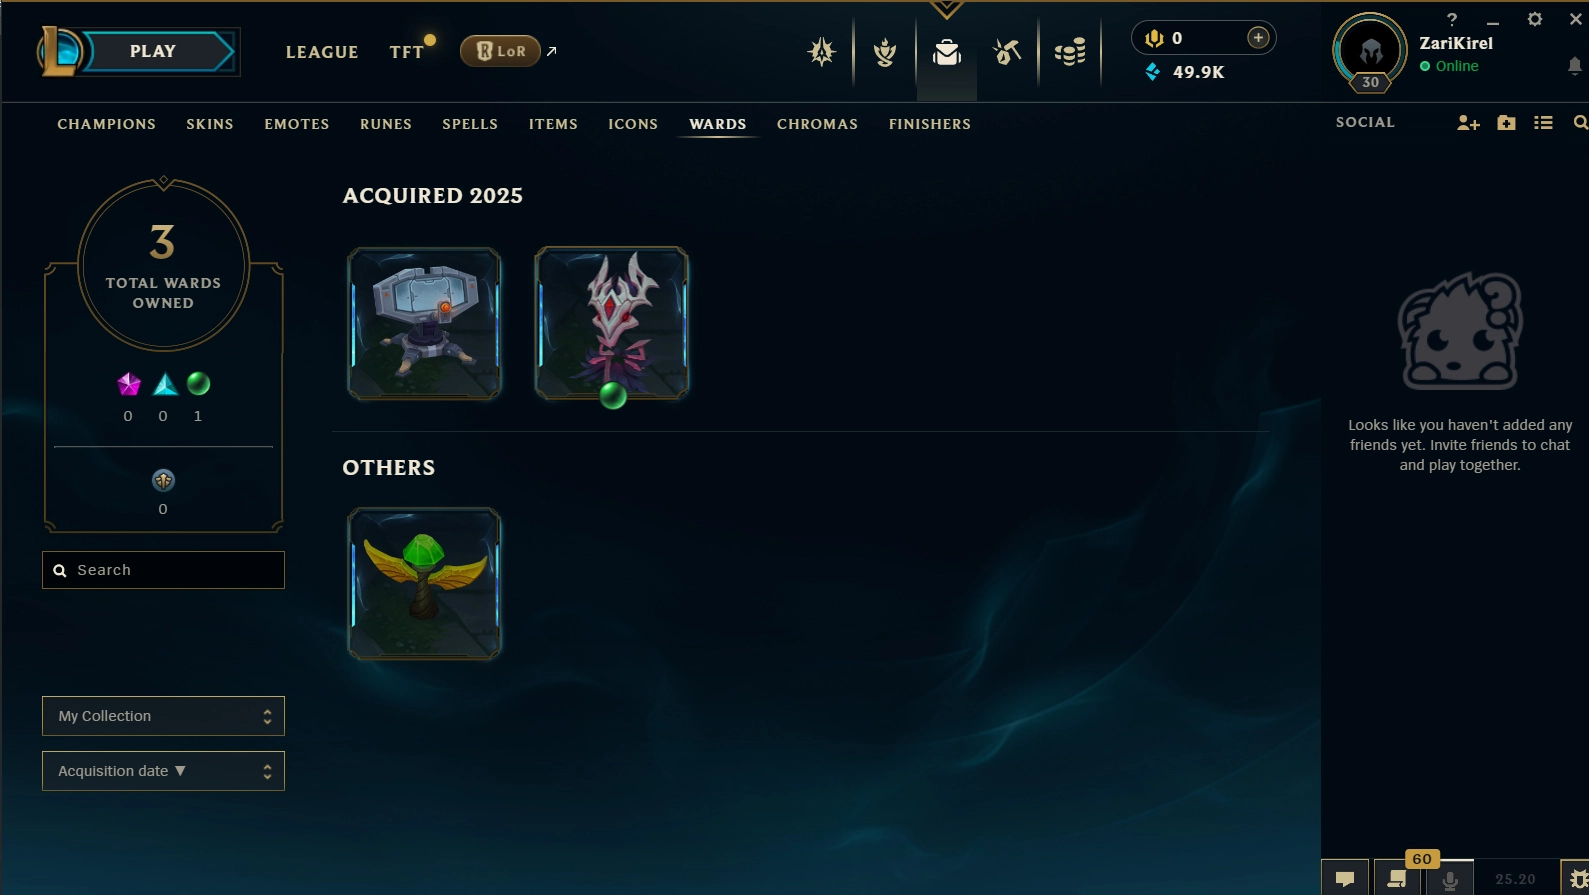
Task: Open the notifications bell icon
Action: point(1574,66)
